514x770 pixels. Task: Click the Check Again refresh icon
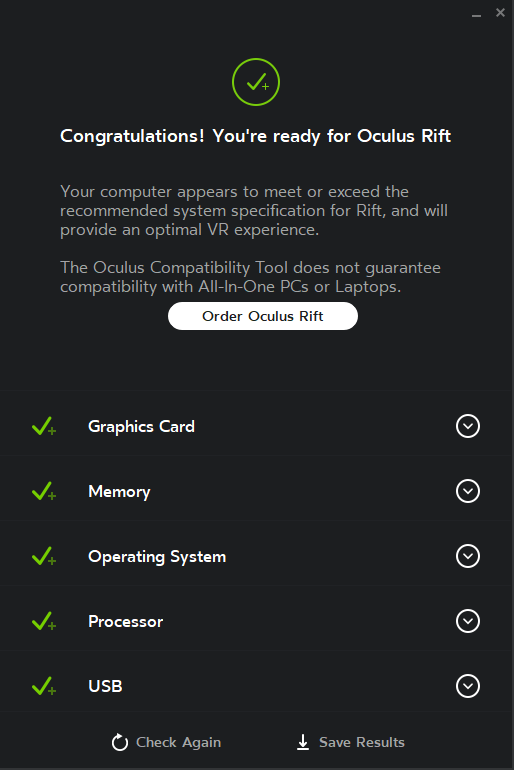pyautogui.click(x=119, y=742)
